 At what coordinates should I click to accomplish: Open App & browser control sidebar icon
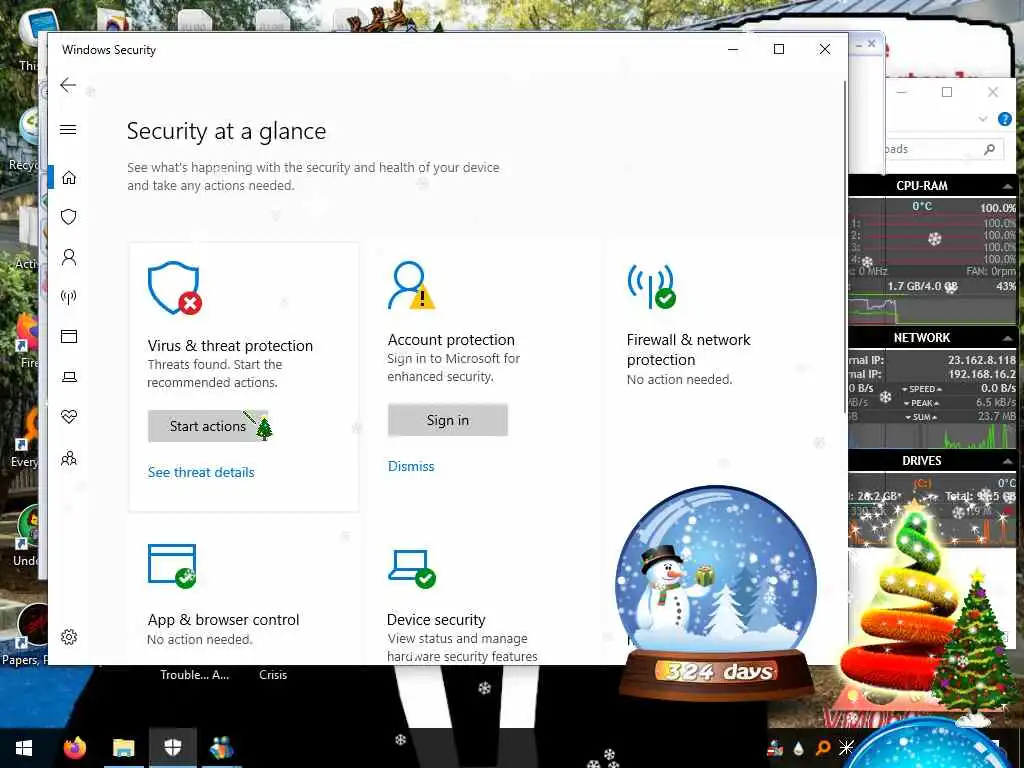[69, 336]
